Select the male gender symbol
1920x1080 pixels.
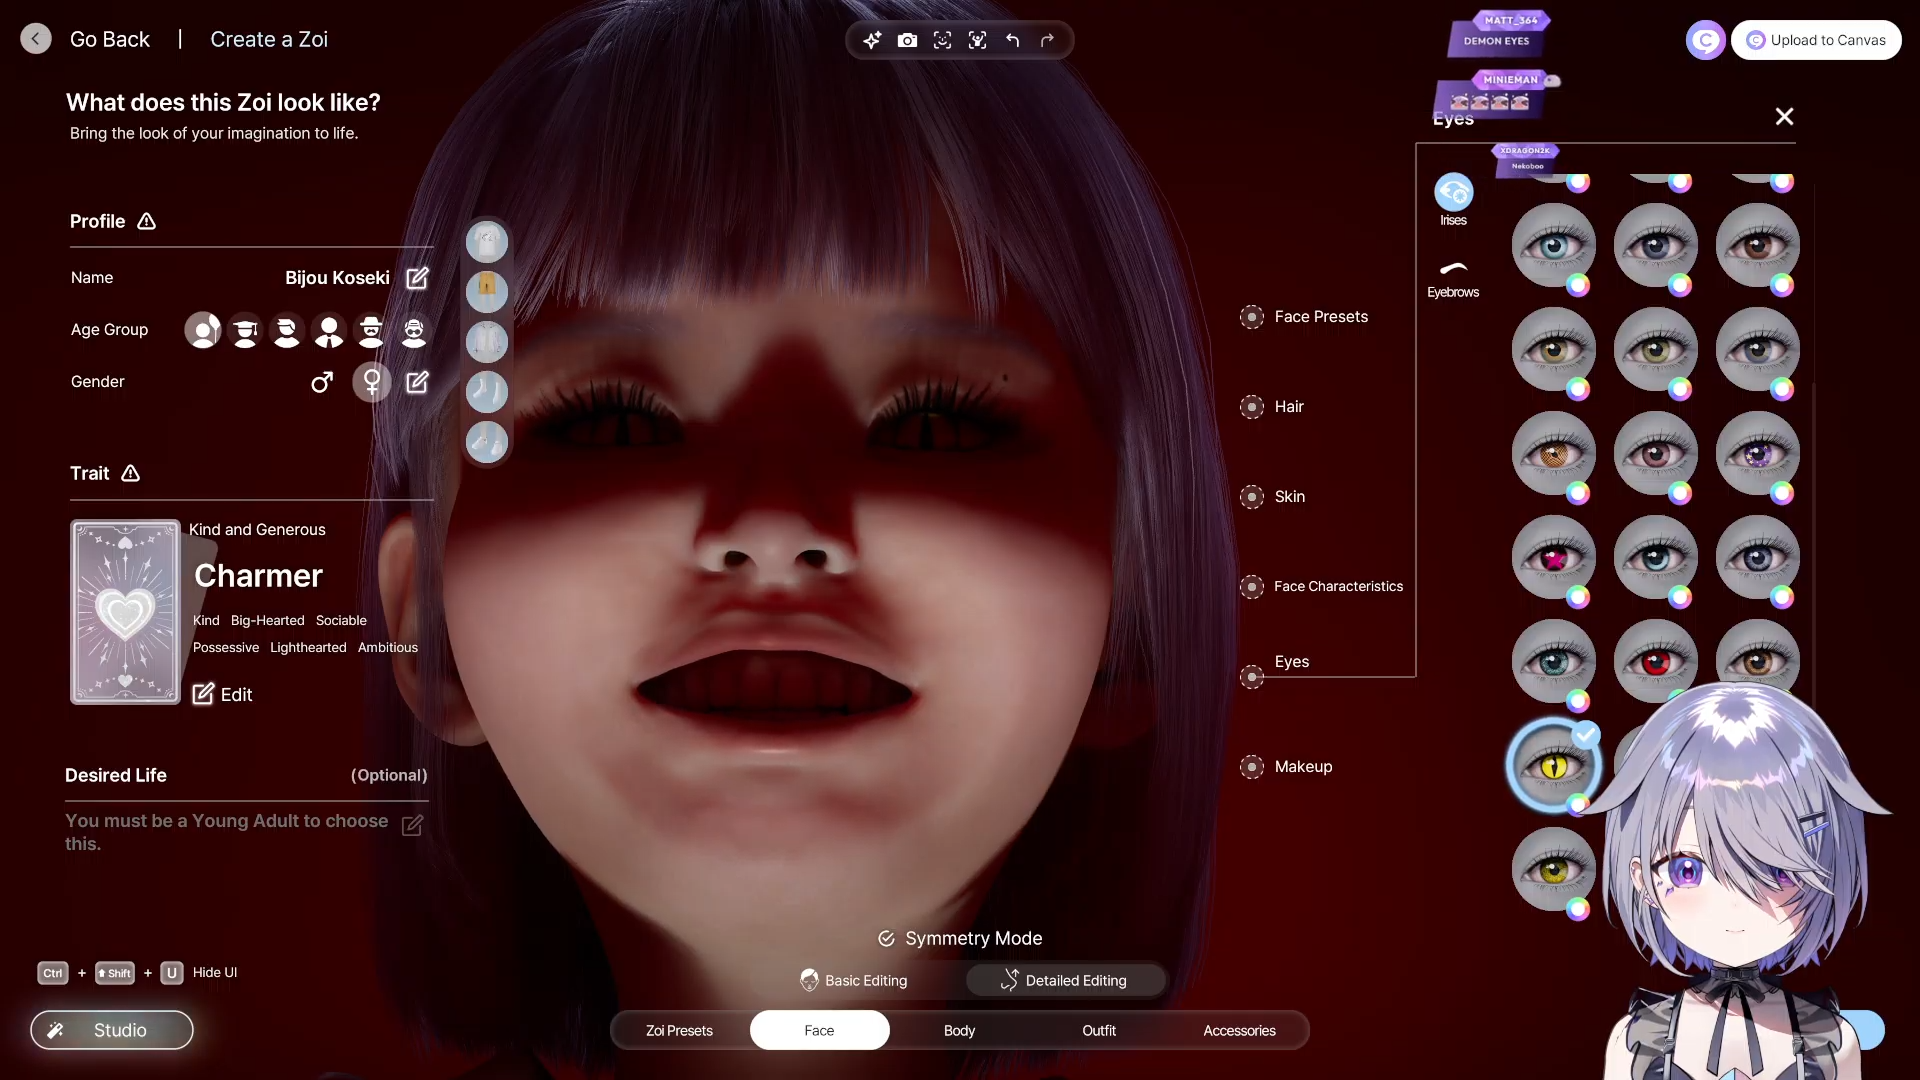(321, 382)
